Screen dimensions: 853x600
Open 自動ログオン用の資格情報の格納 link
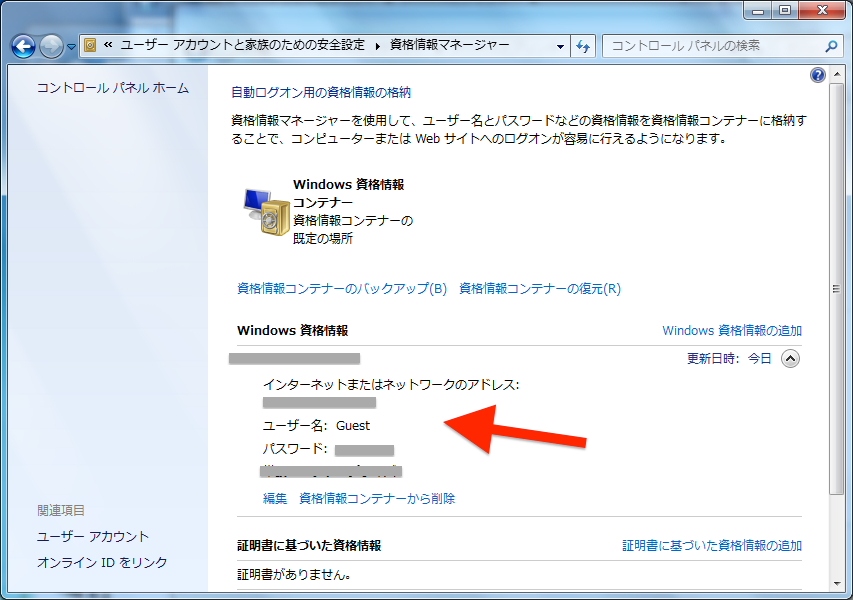pos(321,92)
